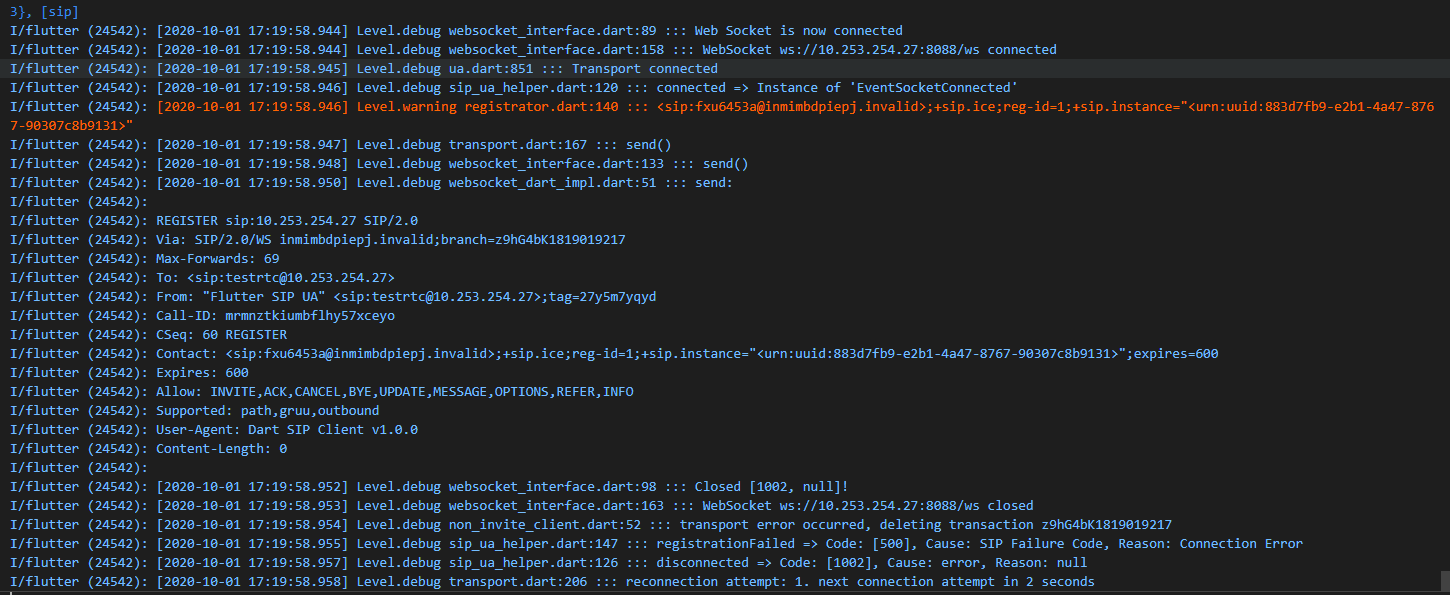
Task: Click the 'CSeq: 60 REGISTER' line
Action: pos(148,334)
